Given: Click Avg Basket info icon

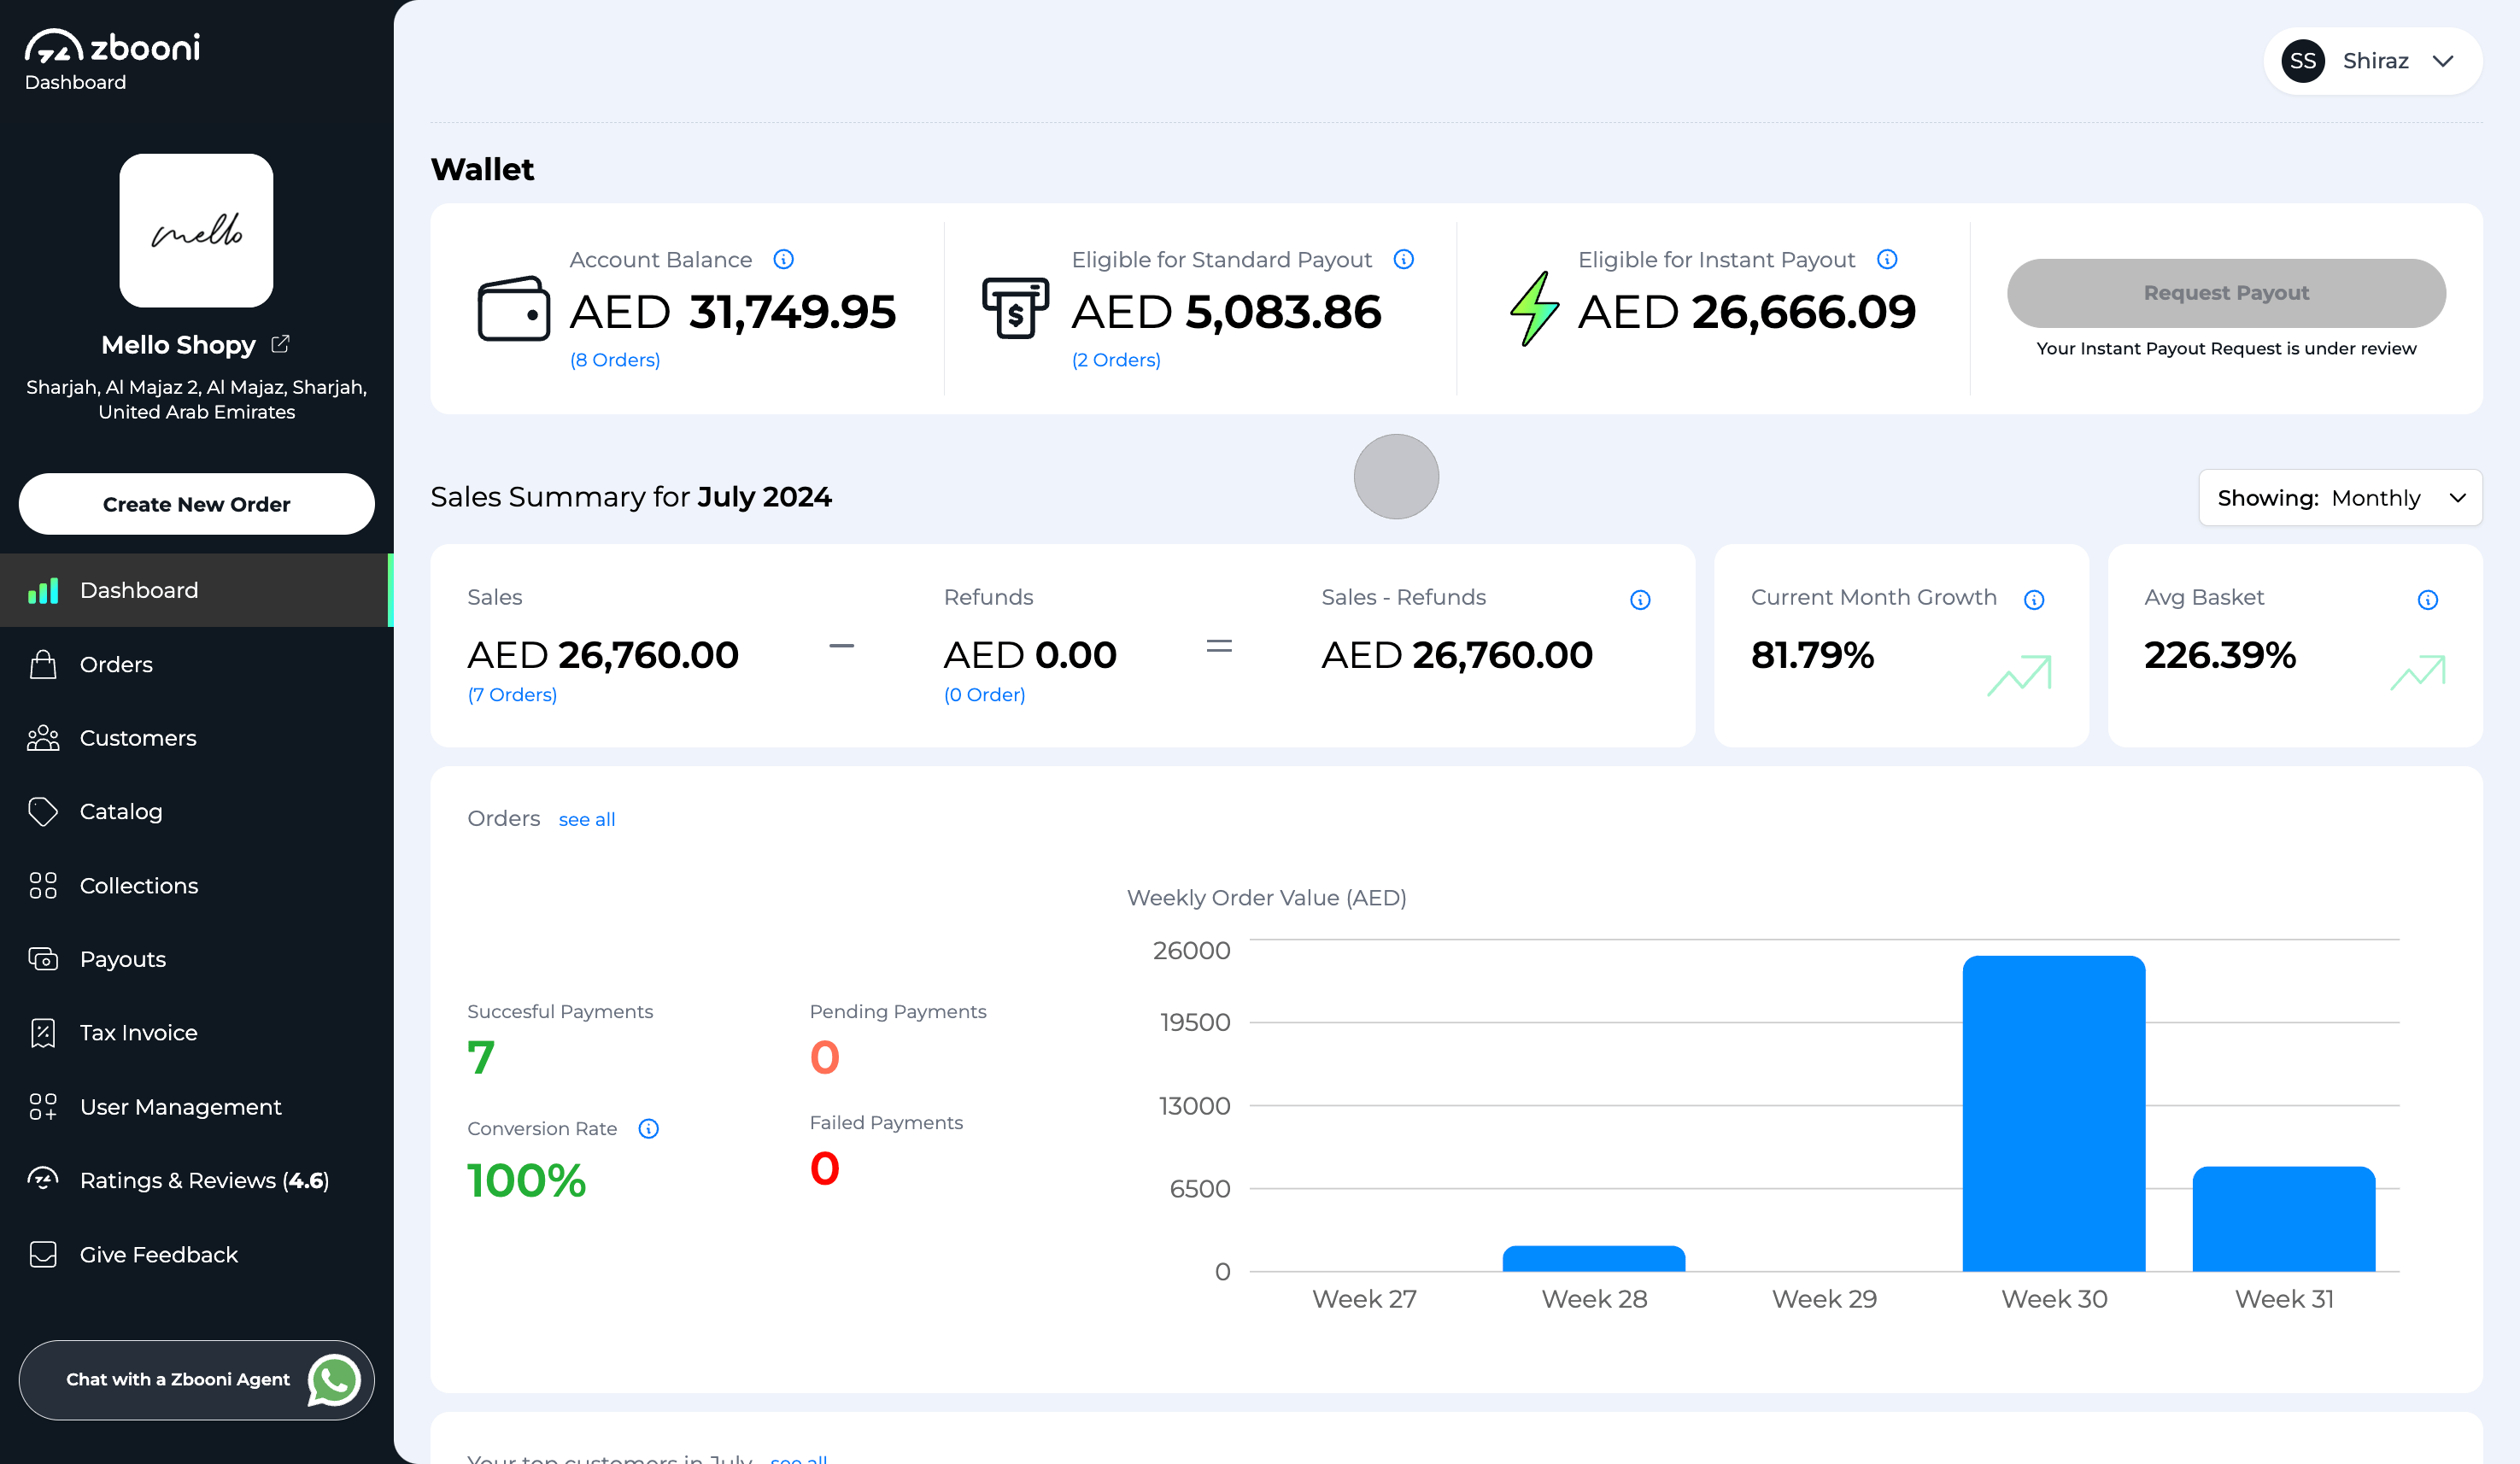Looking at the screenshot, I should click(2428, 600).
